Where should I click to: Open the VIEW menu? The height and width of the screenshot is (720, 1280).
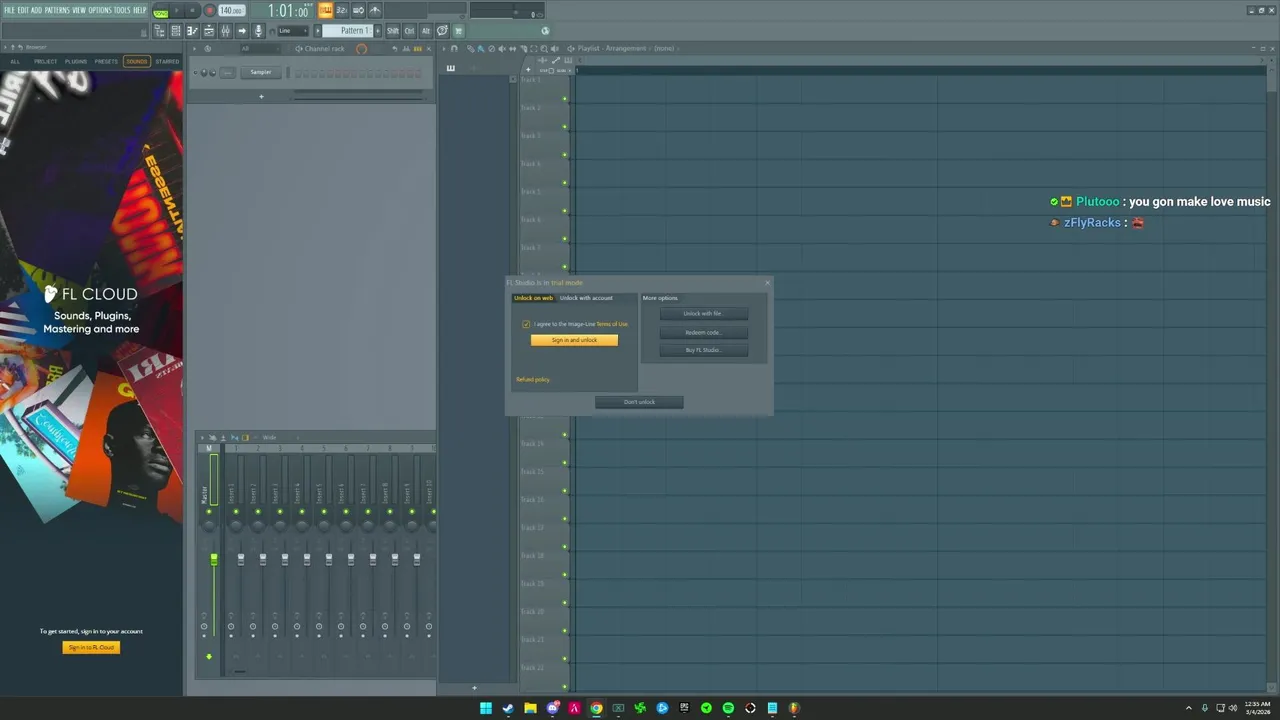coord(79,10)
